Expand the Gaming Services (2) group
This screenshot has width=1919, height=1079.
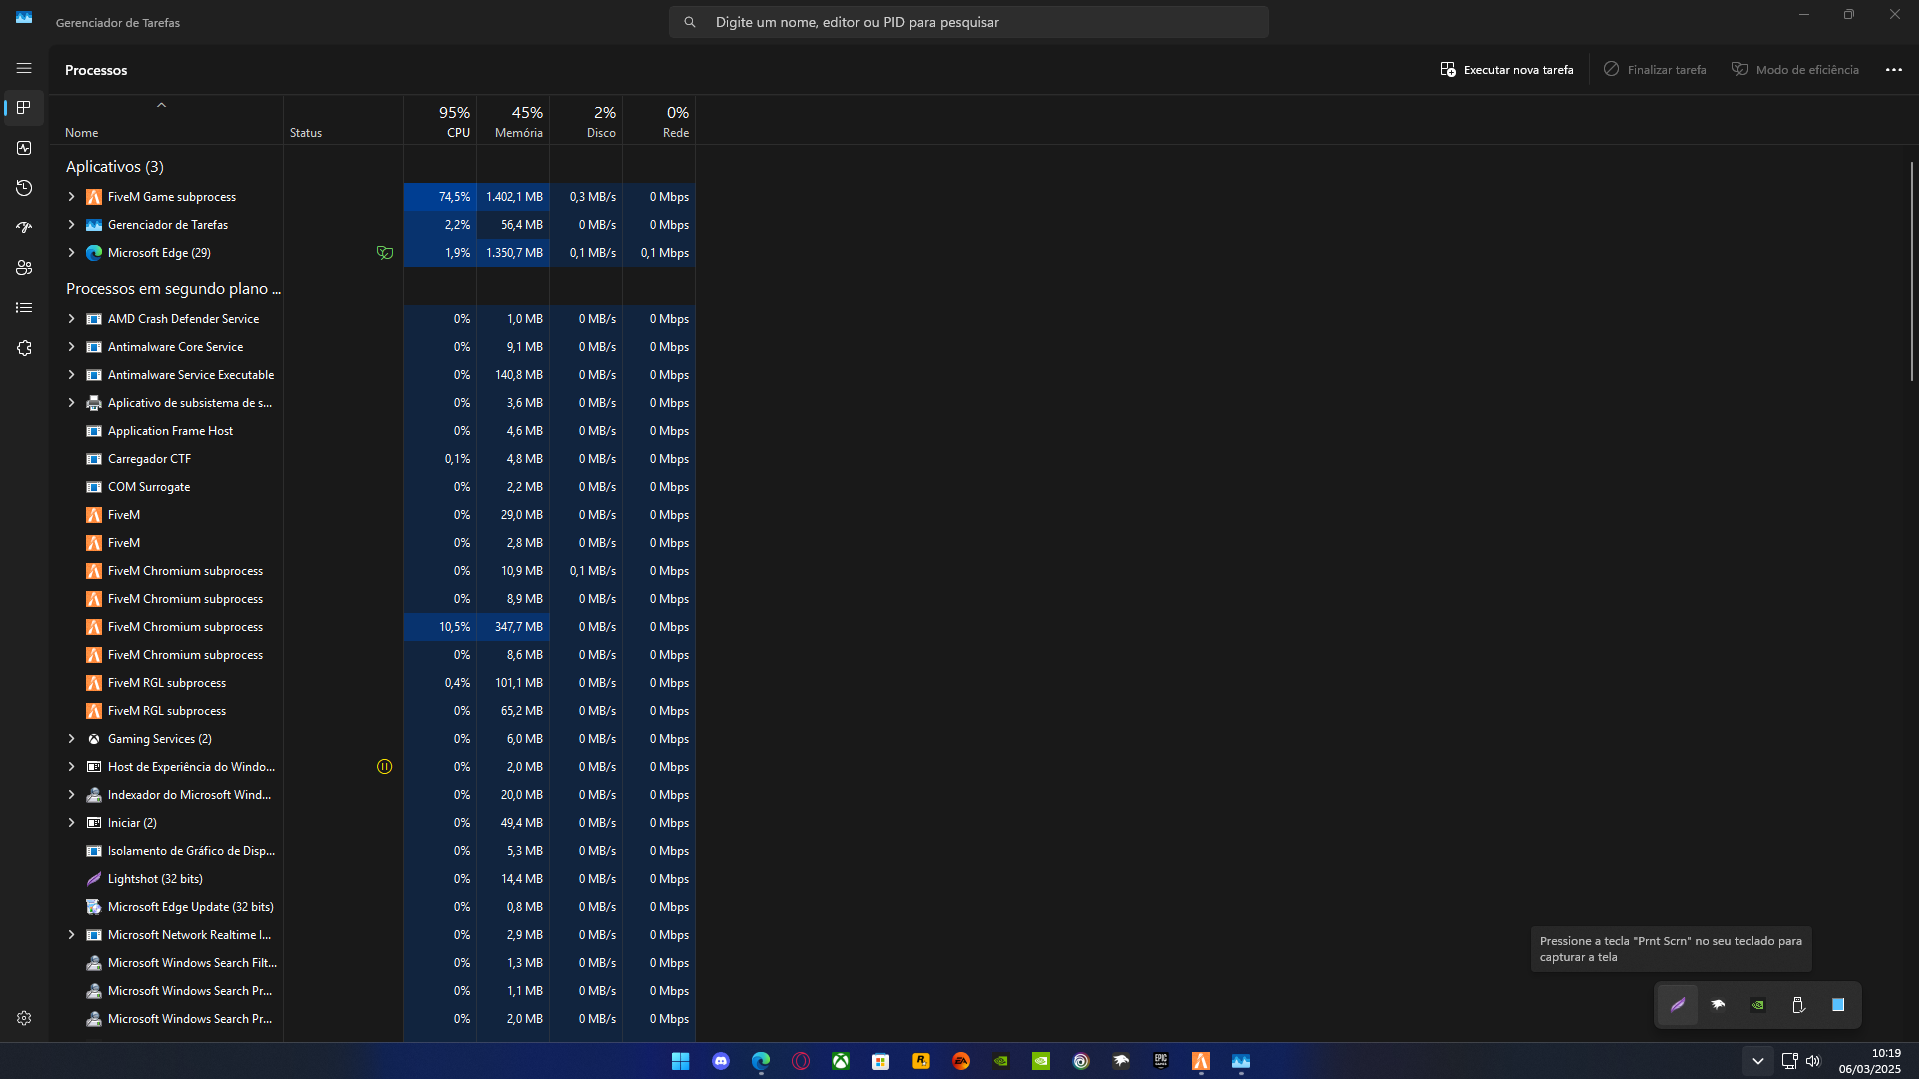pyautogui.click(x=71, y=739)
